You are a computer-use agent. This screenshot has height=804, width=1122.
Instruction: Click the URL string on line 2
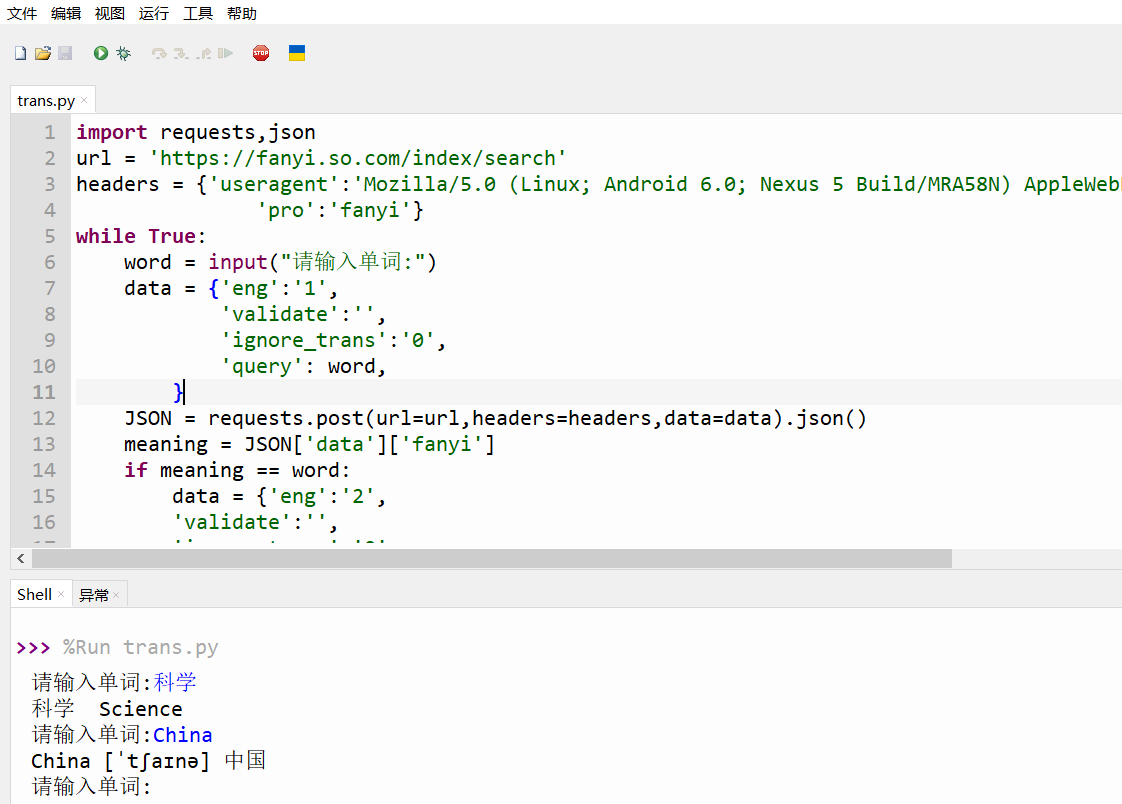click(357, 158)
